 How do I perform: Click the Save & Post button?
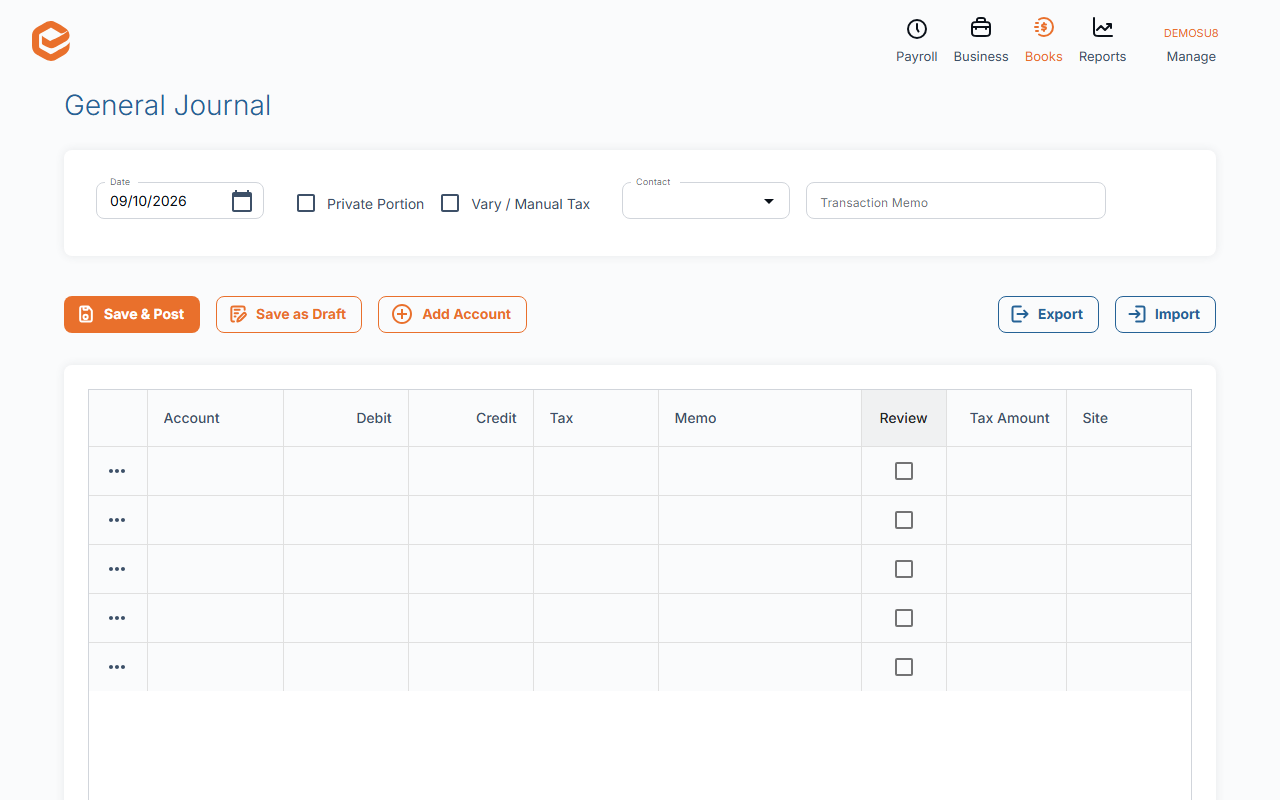click(132, 314)
